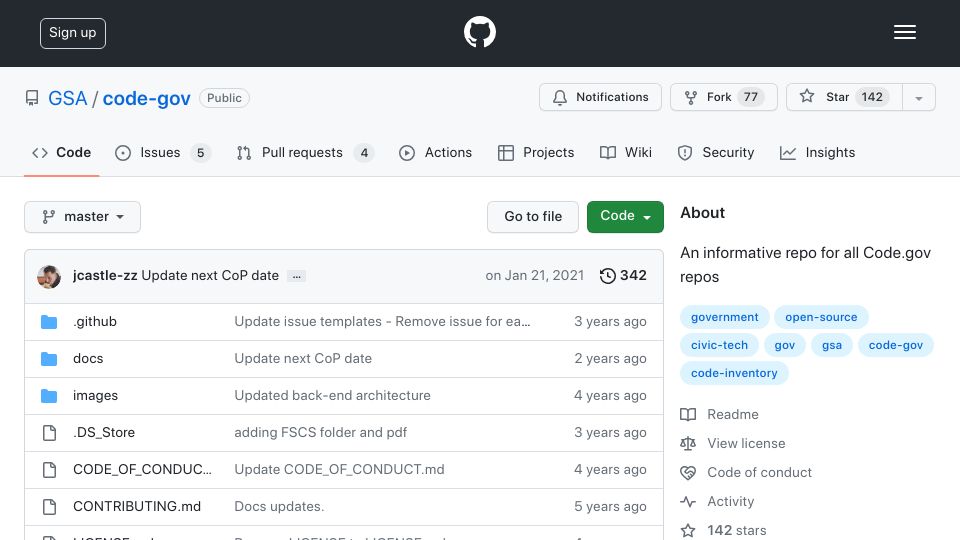Viewport: 960px width, 540px height.
Task: Click the View license scale icon
Action: pos(688,443)
